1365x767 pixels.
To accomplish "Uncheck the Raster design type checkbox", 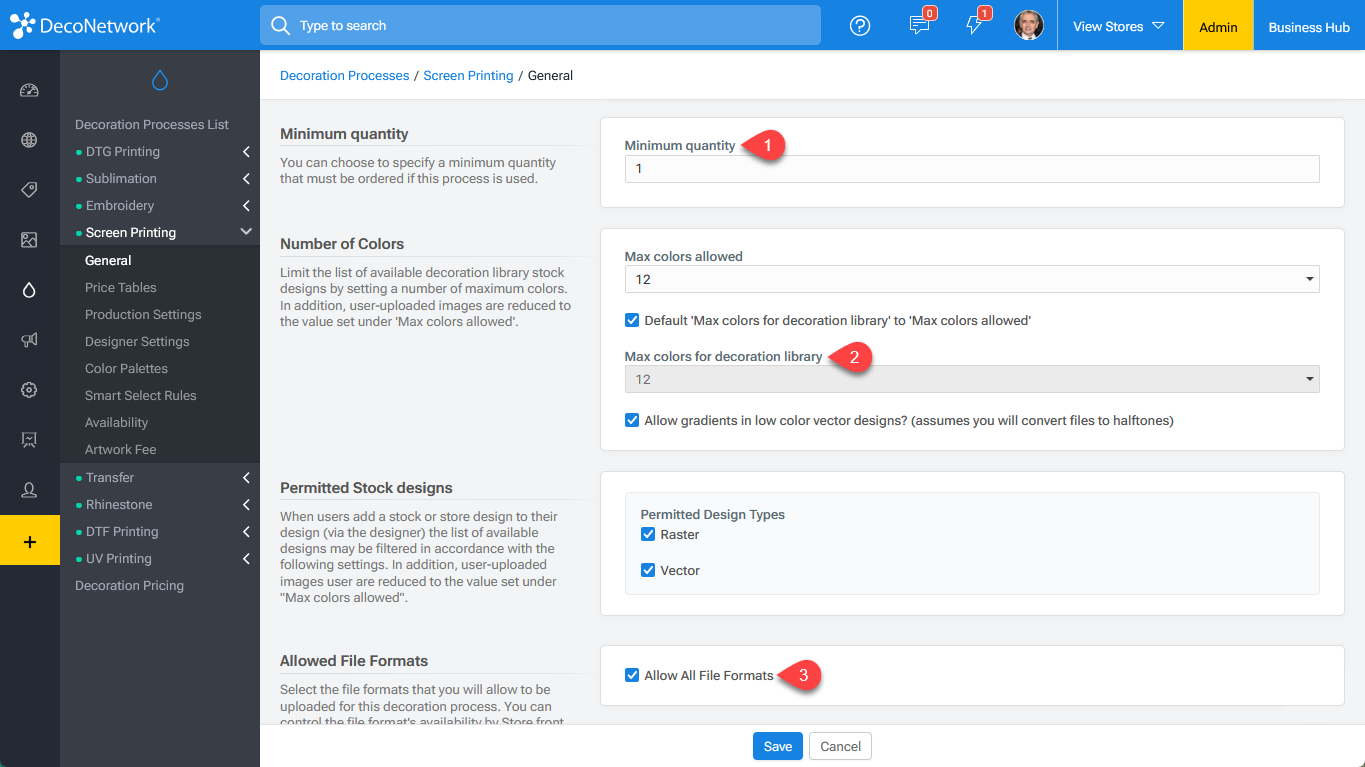I will [x=648, y=535].
